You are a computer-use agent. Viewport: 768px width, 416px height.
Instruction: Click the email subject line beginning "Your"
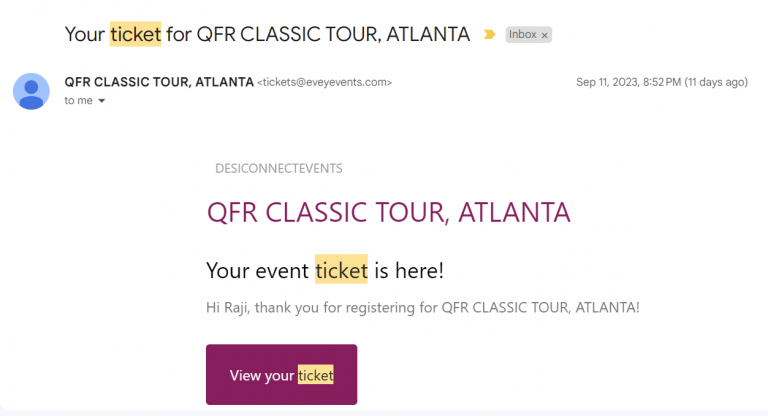(x=84, y=34)
